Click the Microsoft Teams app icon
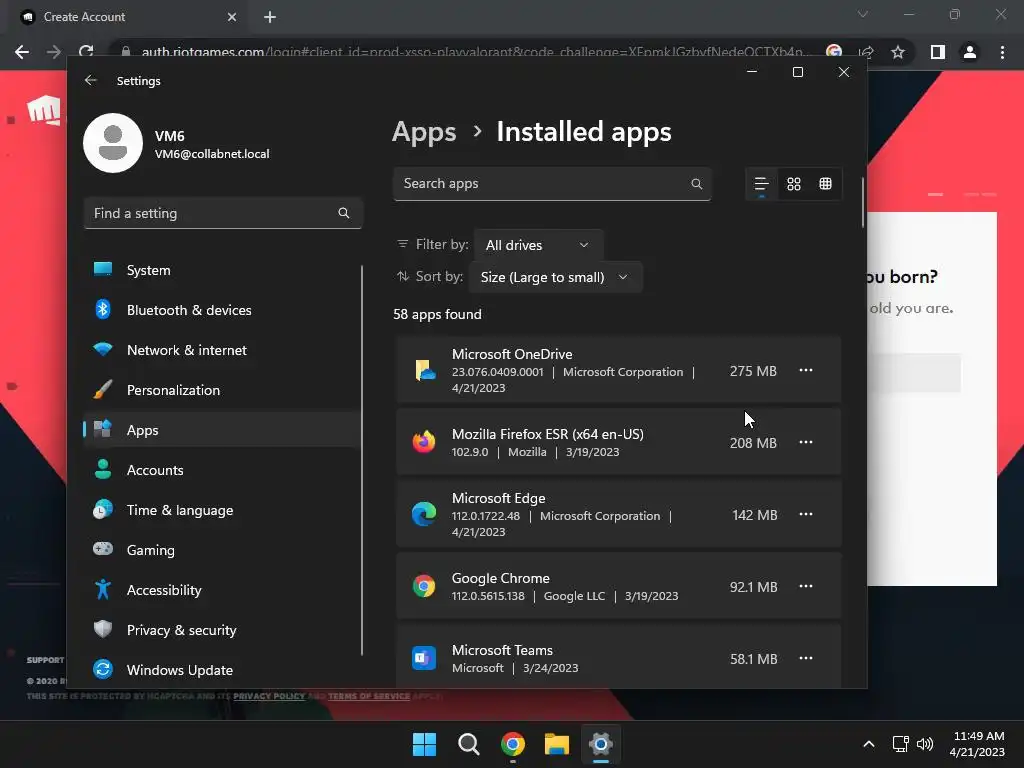The width and height of the screenshot is (1024, 768). click(x=424, y=658)
